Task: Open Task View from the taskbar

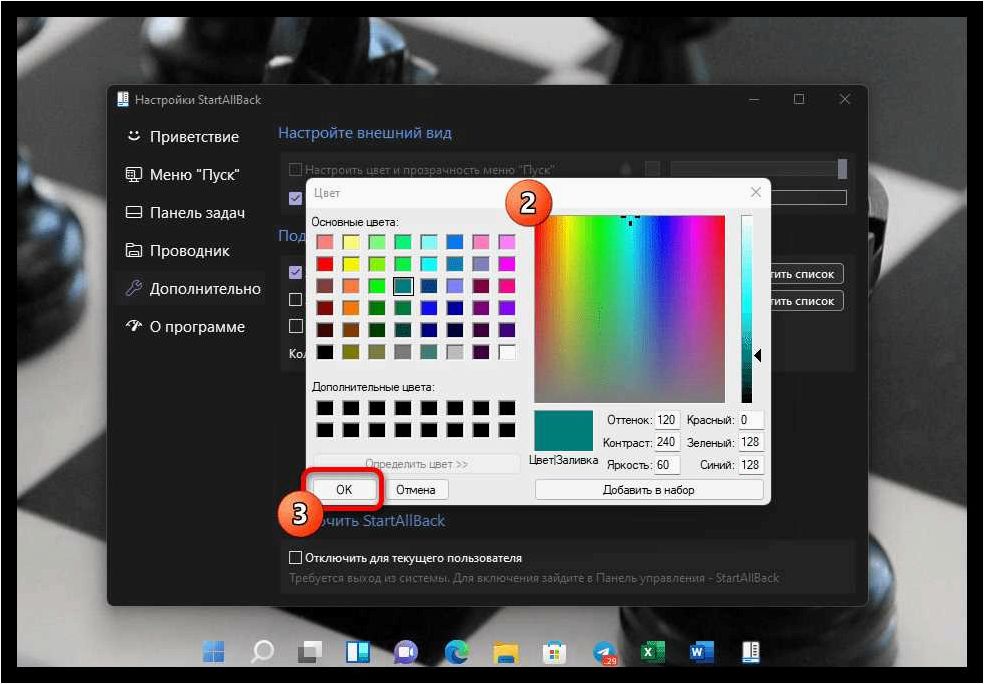Action: [x=310, y=653]
